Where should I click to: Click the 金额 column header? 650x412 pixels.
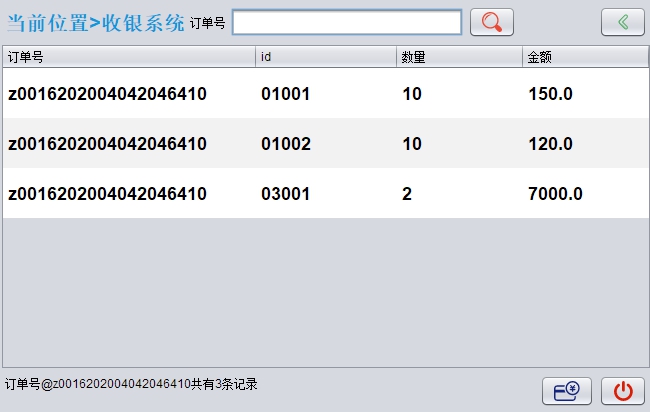point(585,57)
